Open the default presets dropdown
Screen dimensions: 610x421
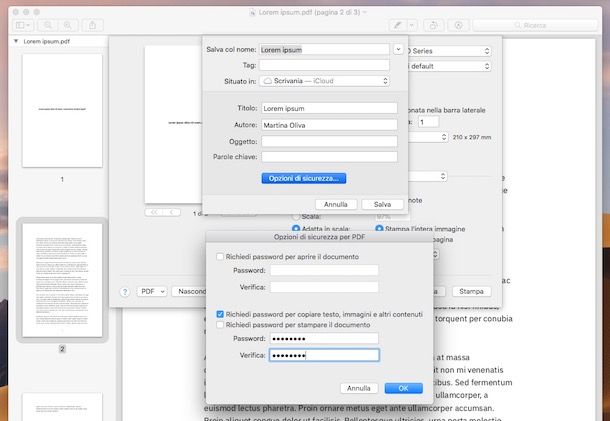449,66
